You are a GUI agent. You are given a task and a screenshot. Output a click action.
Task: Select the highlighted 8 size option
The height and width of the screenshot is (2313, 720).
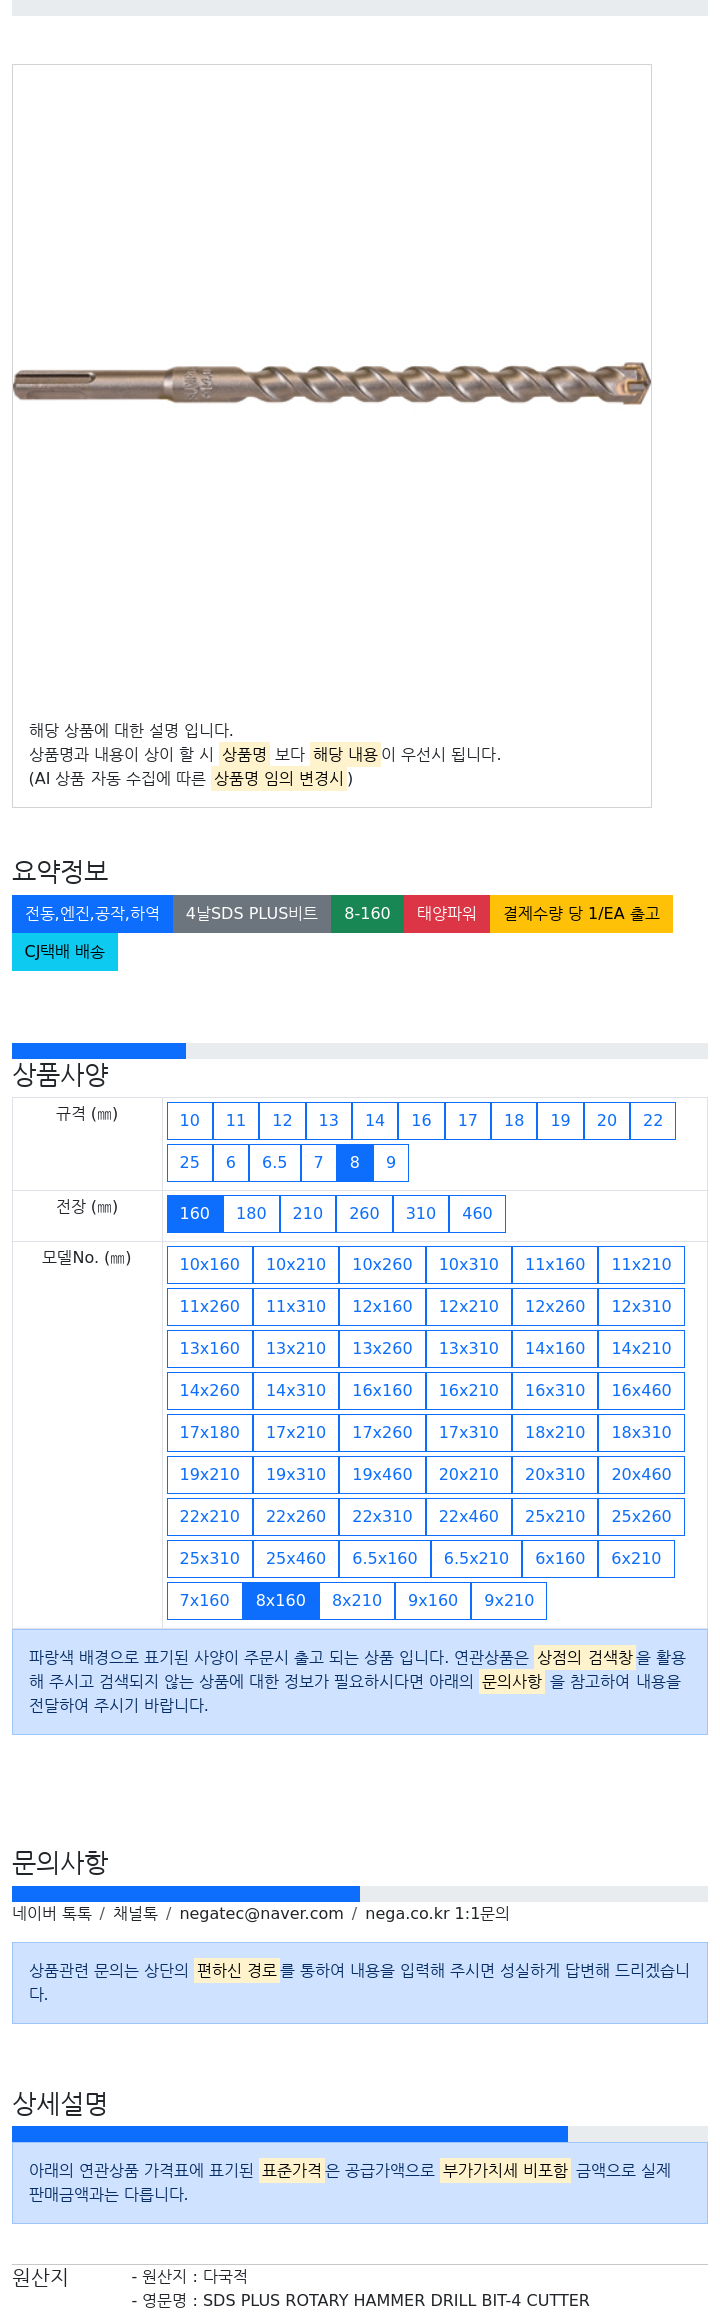(355, 1163)
